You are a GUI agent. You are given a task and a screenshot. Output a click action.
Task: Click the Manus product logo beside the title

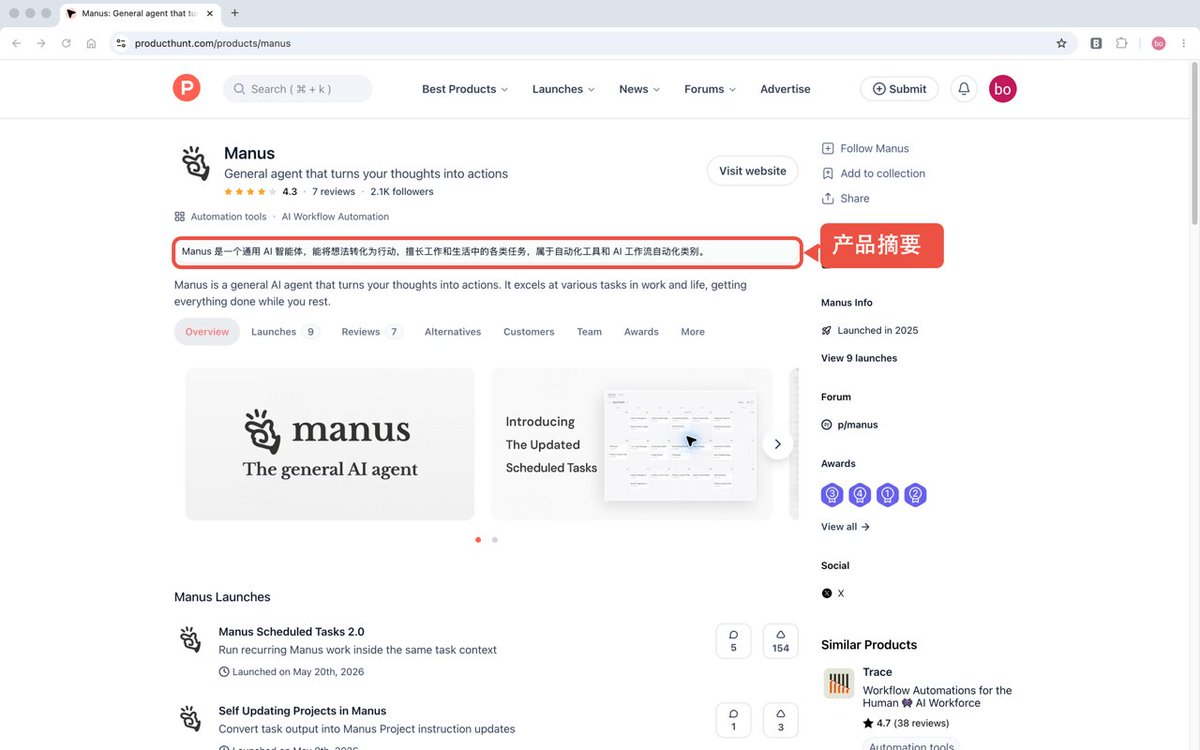pos(195,163)
